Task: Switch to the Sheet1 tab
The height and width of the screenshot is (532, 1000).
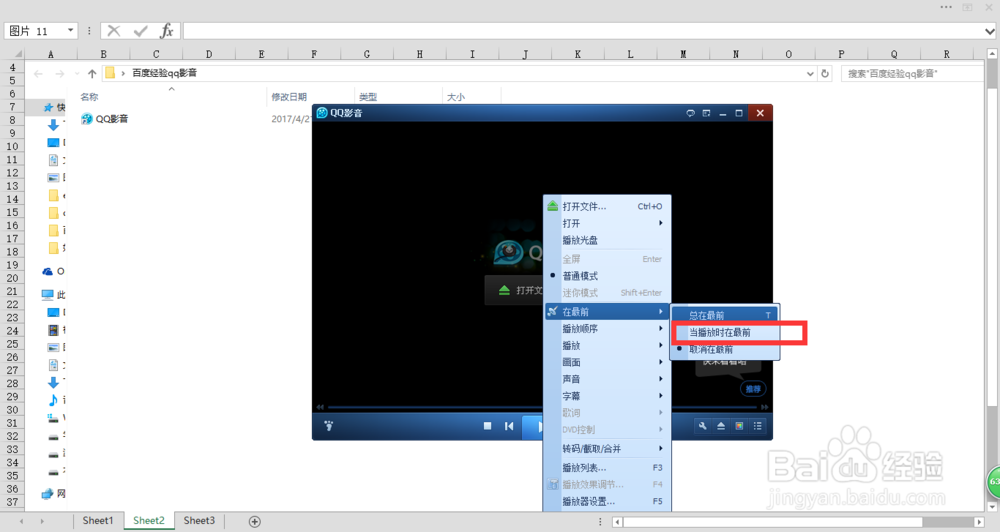Action: point(98,521)
